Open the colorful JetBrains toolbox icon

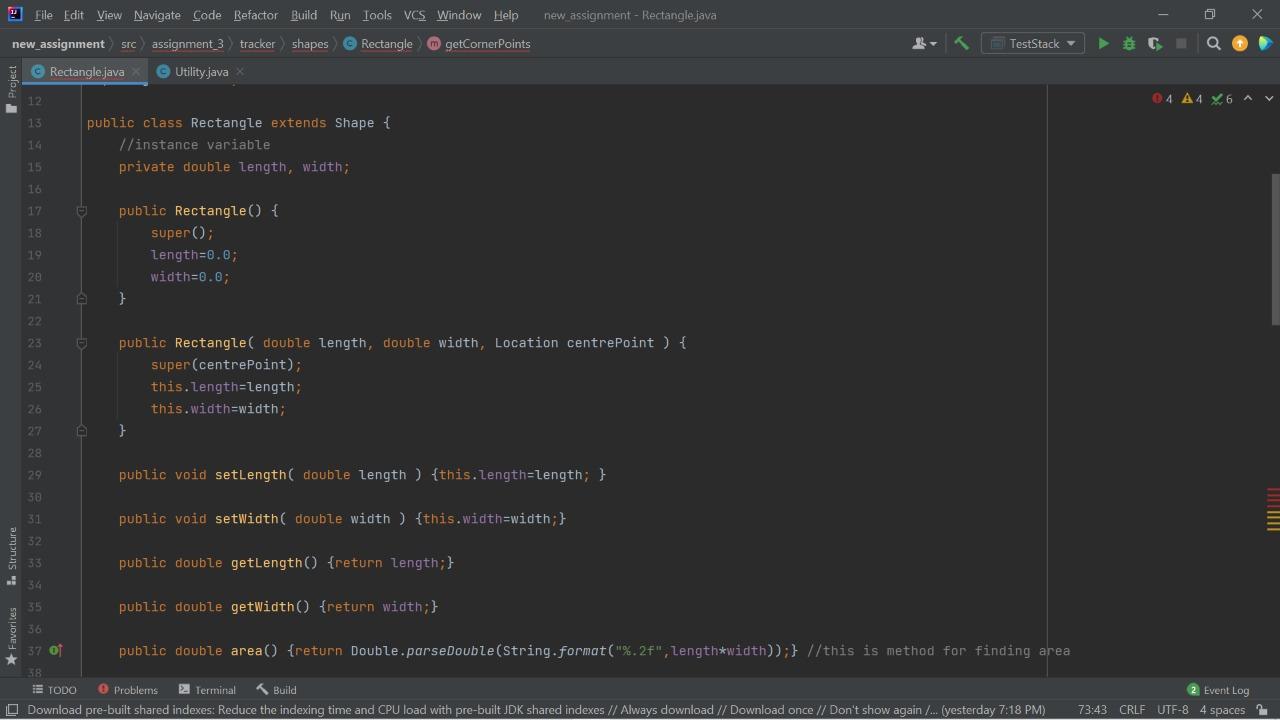(x=1265, y=44)
